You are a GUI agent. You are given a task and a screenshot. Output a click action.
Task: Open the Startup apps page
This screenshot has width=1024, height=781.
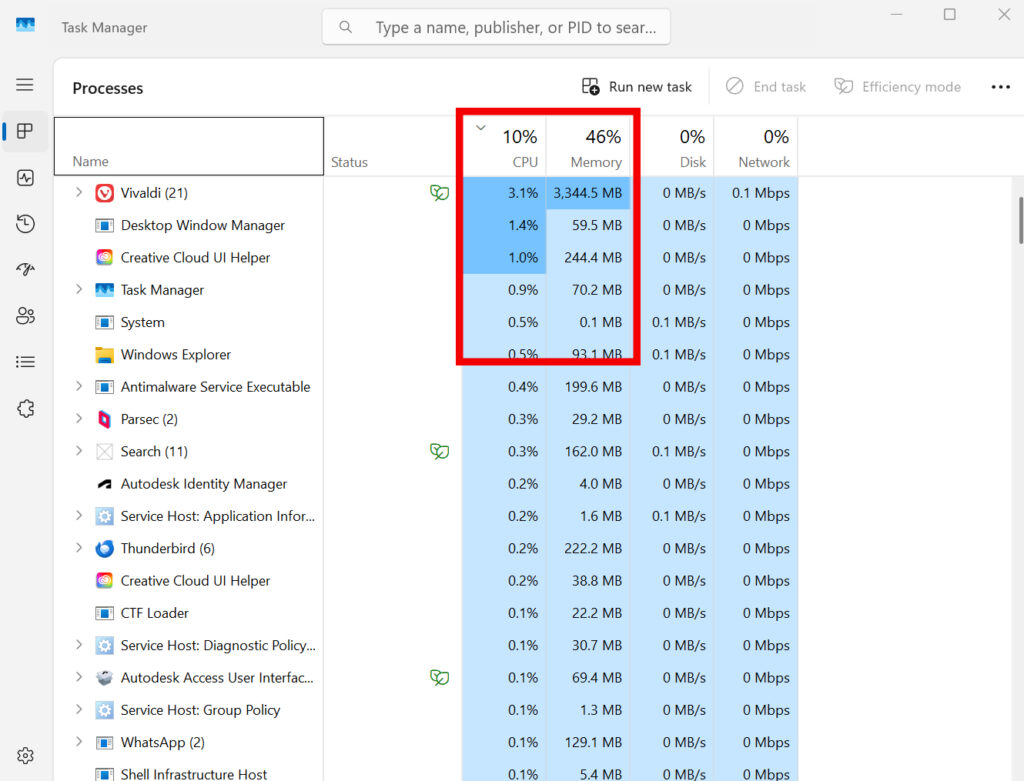[25, 269]
